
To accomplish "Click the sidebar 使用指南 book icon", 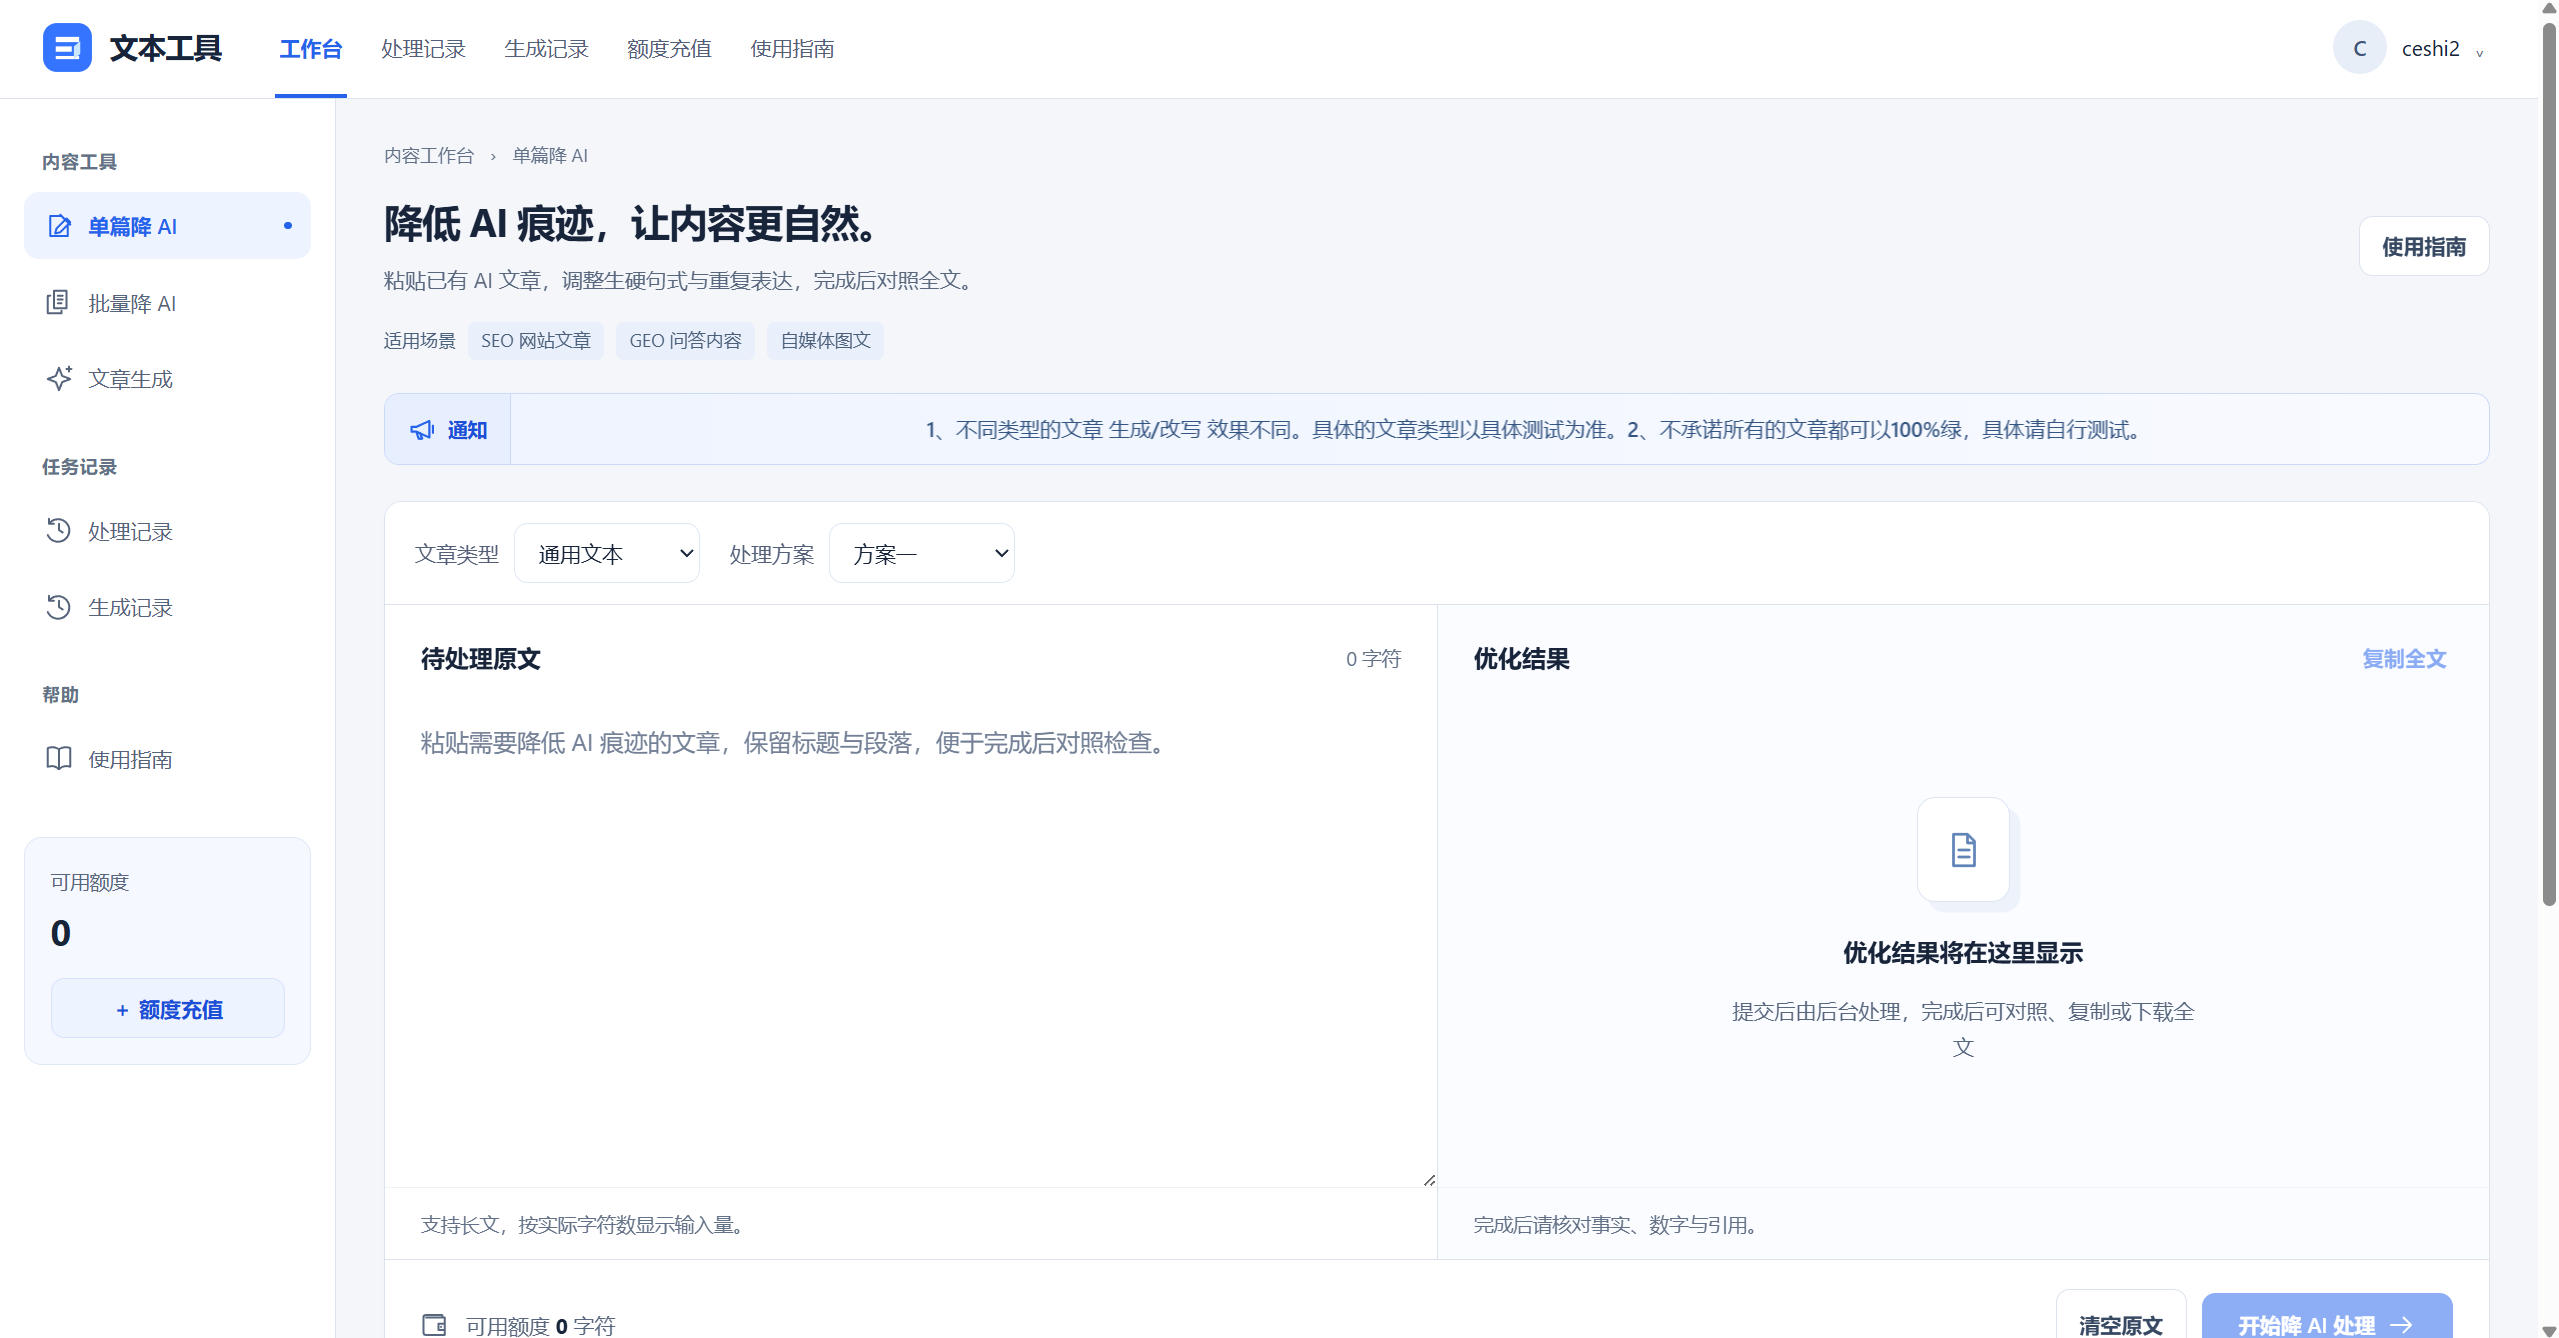I will coord(59,758).
